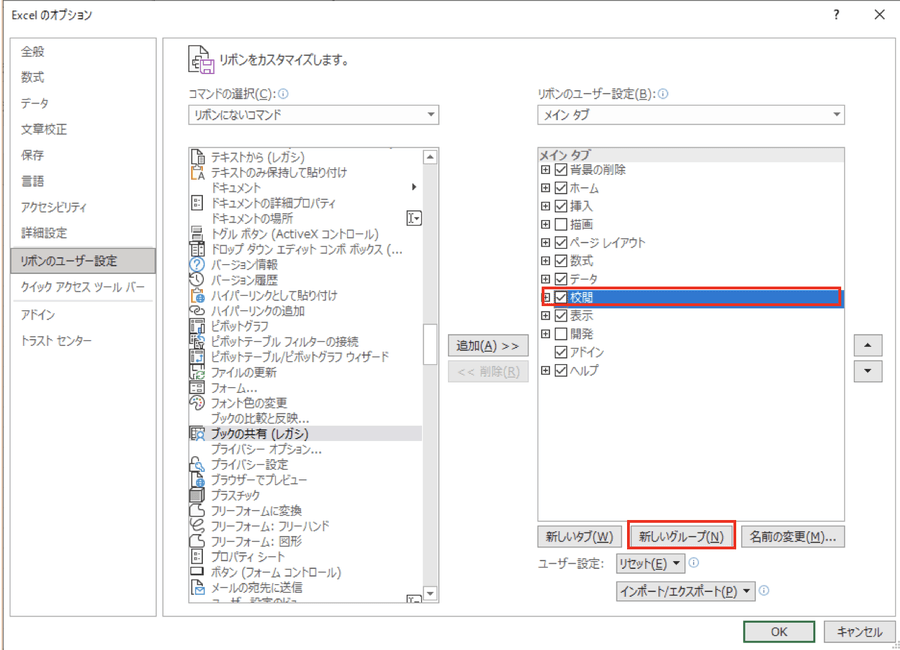Click the キャンセル button
The image size is (900, 650).
[x=859, y=632]
